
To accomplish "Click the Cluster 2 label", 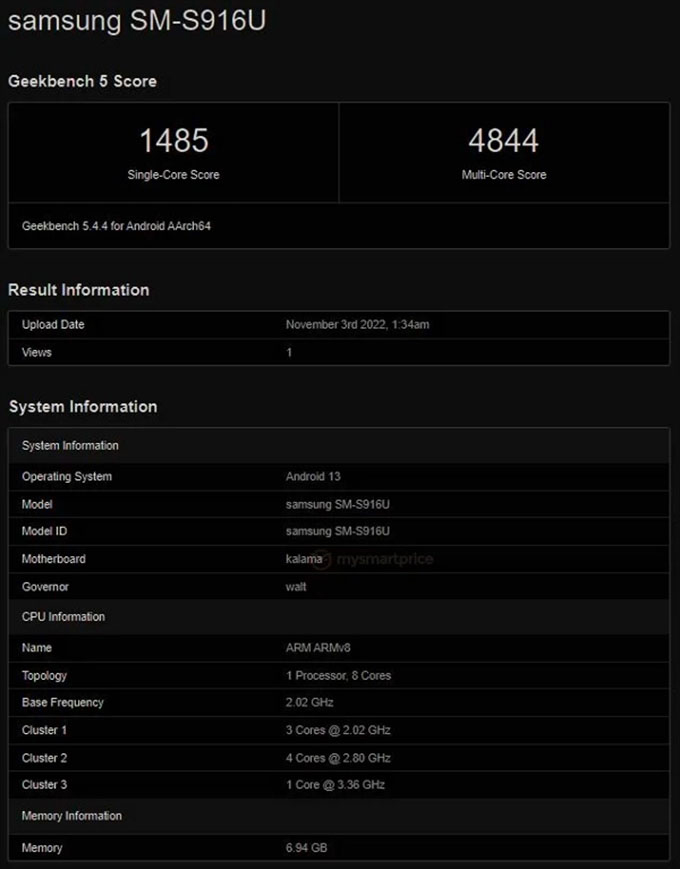I will coord(44,758).
